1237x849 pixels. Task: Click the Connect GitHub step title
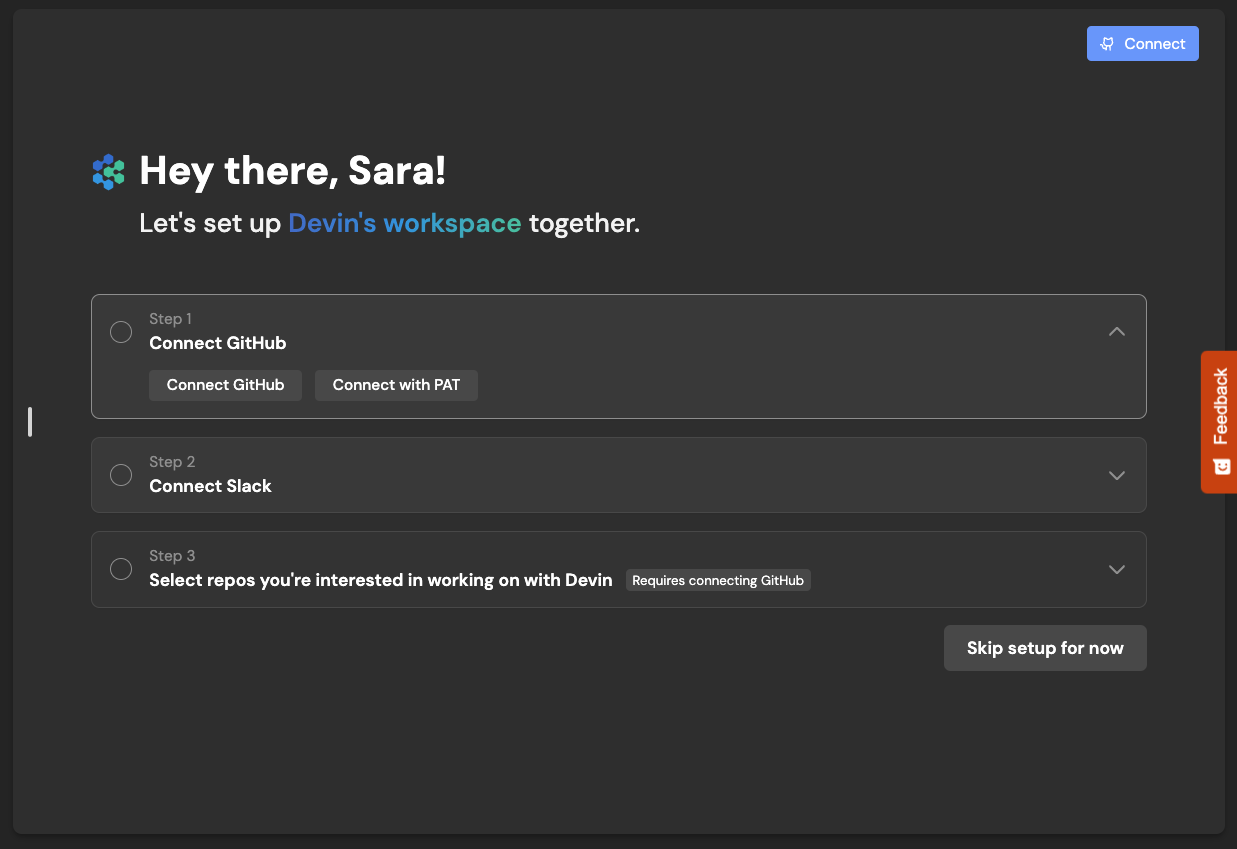click(218, 343)
